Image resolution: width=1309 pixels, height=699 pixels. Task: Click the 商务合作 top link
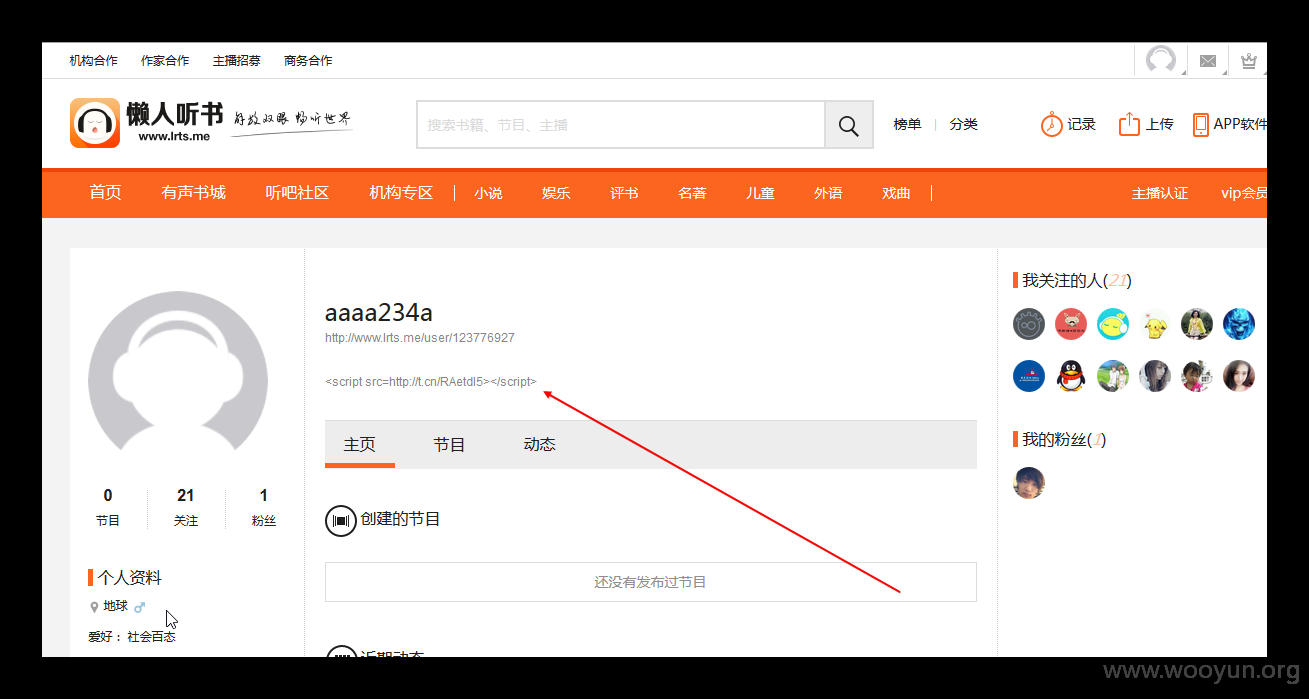tap(308, 61)
